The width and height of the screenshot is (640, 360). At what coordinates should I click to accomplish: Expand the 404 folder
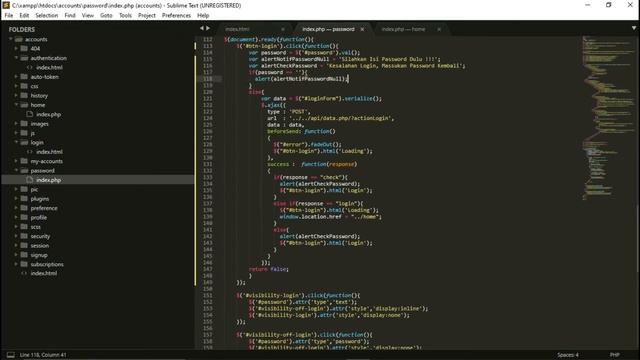16,49
